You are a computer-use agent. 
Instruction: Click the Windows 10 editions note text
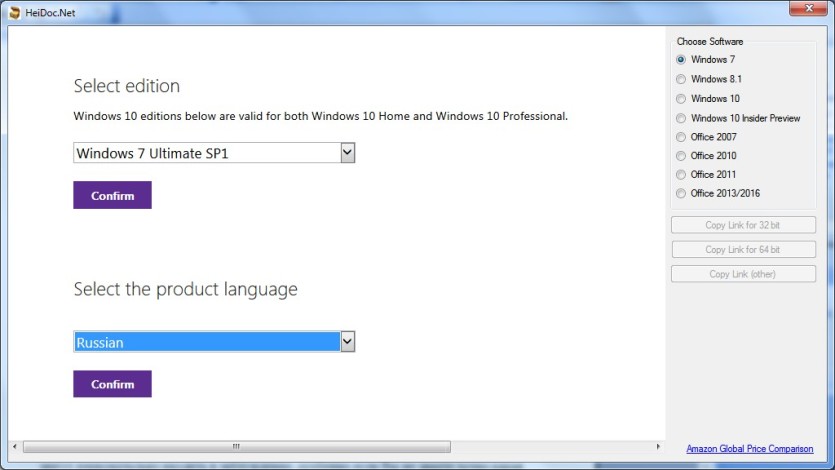point(321,116)
